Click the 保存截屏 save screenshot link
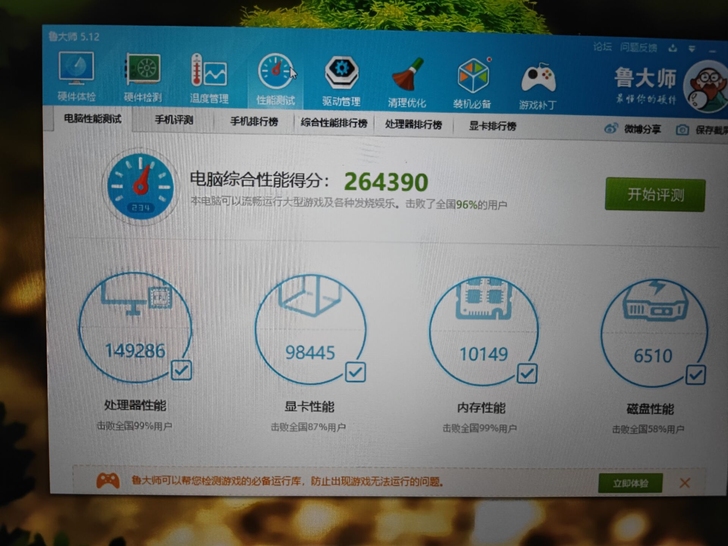The width and height of the screenshot is (728, 546). [x=711, y=130]
